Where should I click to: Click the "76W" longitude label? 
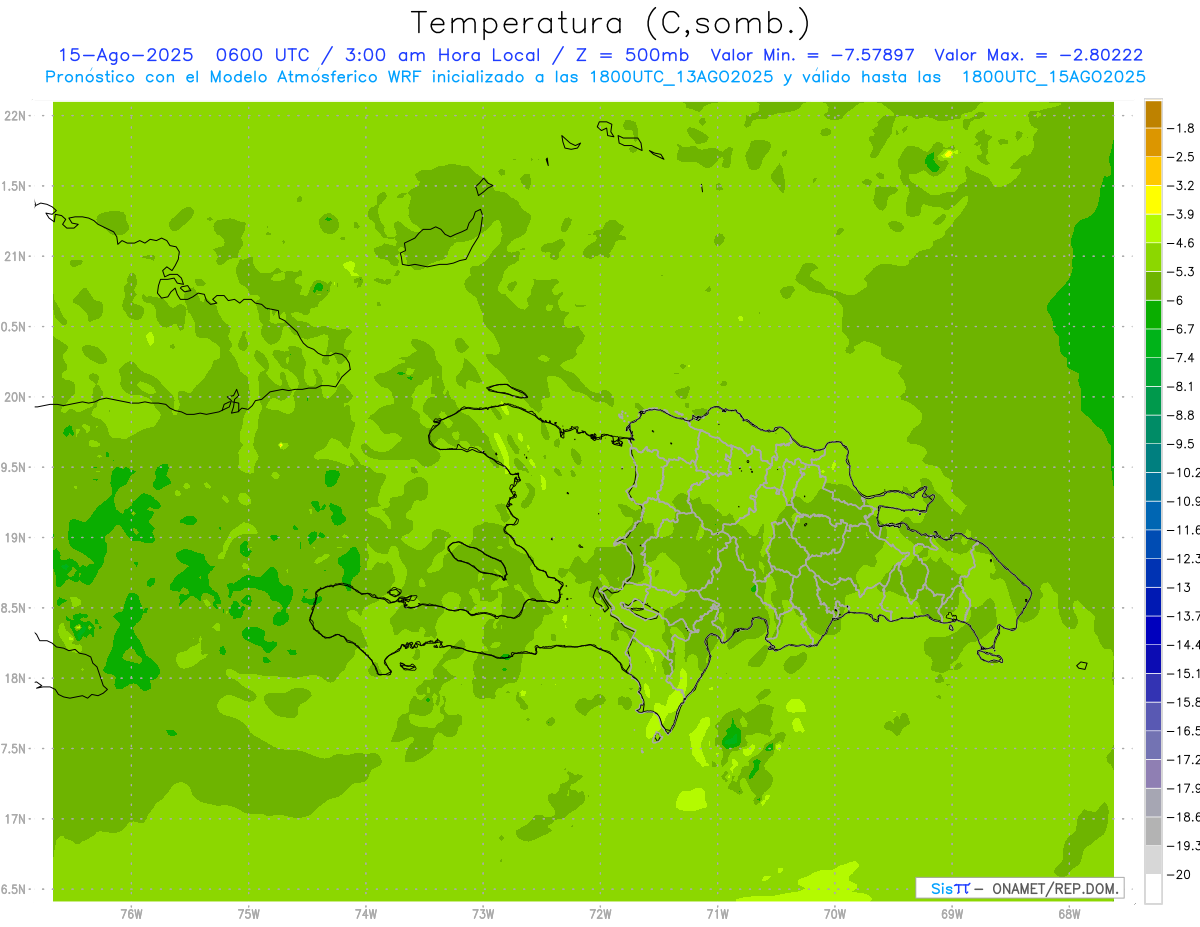coord(131,914)
